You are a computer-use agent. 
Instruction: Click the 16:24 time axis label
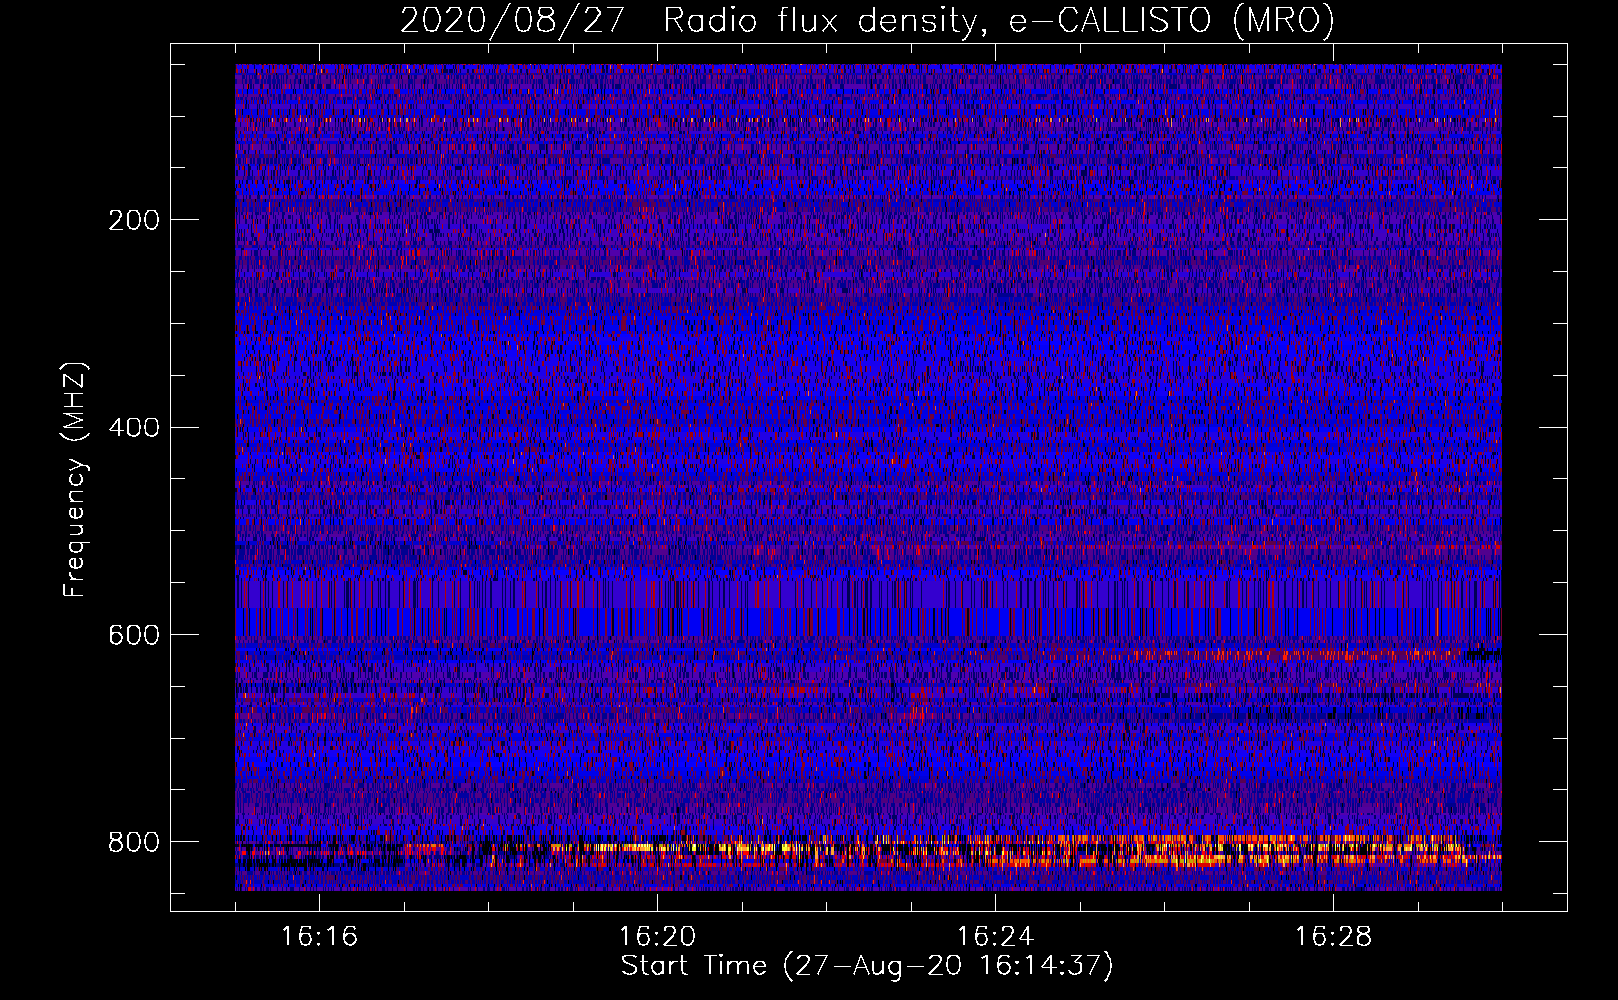point(995,937)
